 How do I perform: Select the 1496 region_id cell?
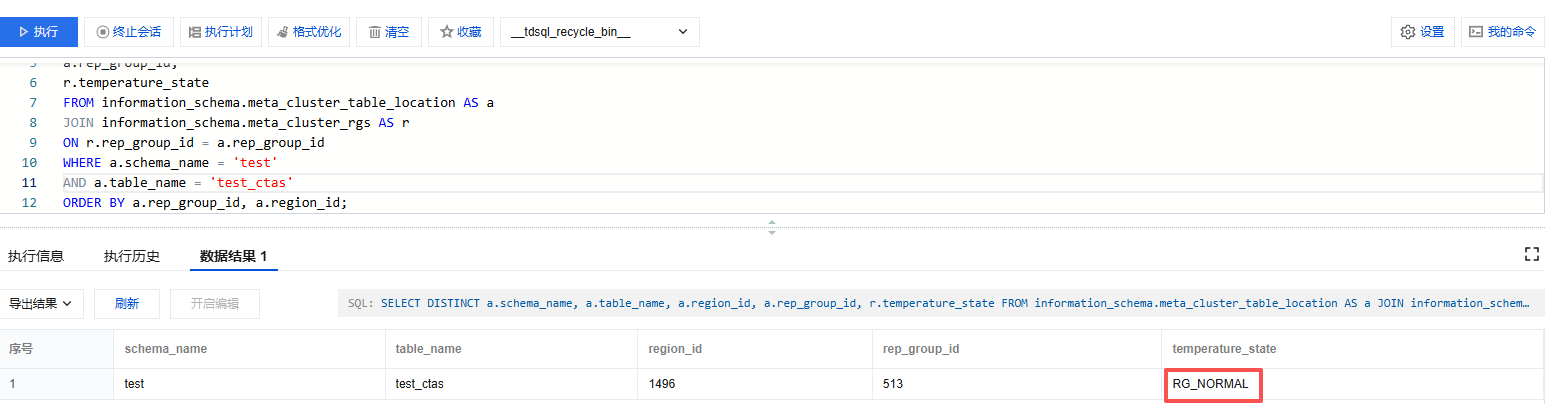click(x=755, y=384)
